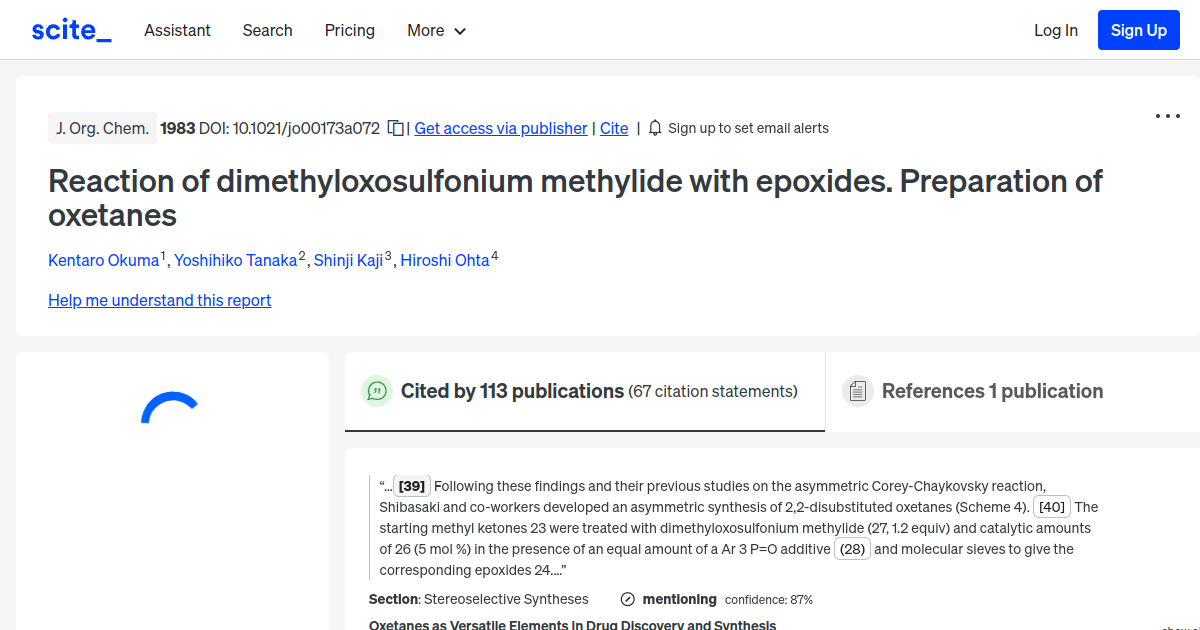Open the ellipsis options menu

pos(1167,116)
